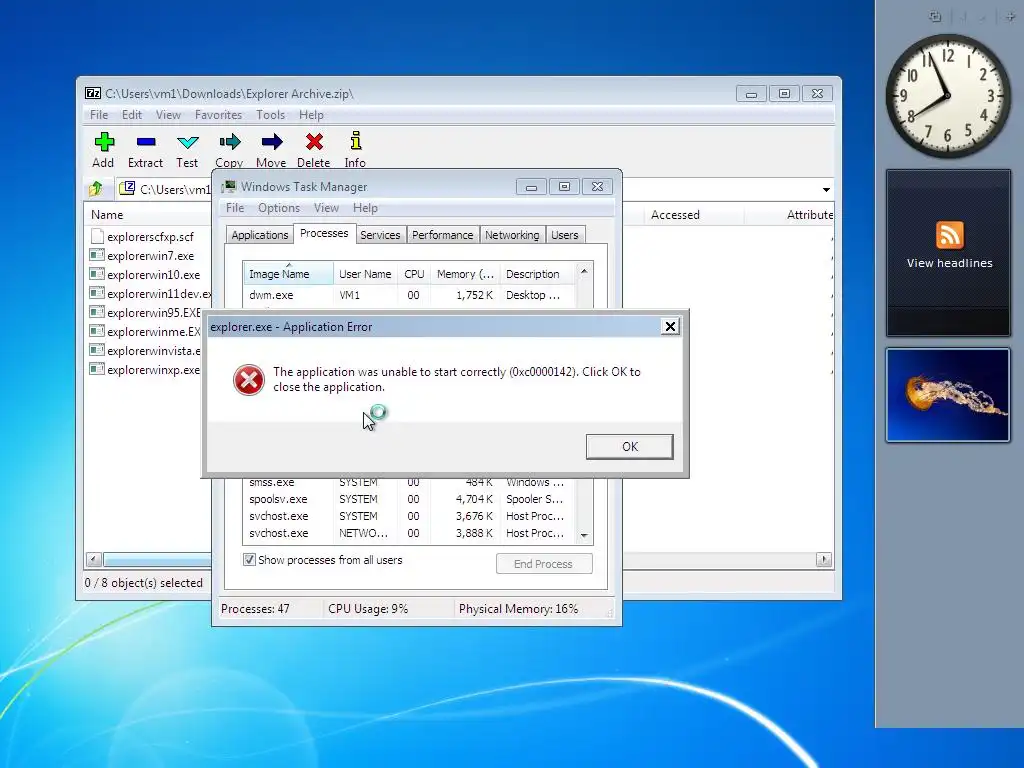Click OK in the Application Error dialog
The height and width of the screenshot is (768, 1024).
pos(630,447)
